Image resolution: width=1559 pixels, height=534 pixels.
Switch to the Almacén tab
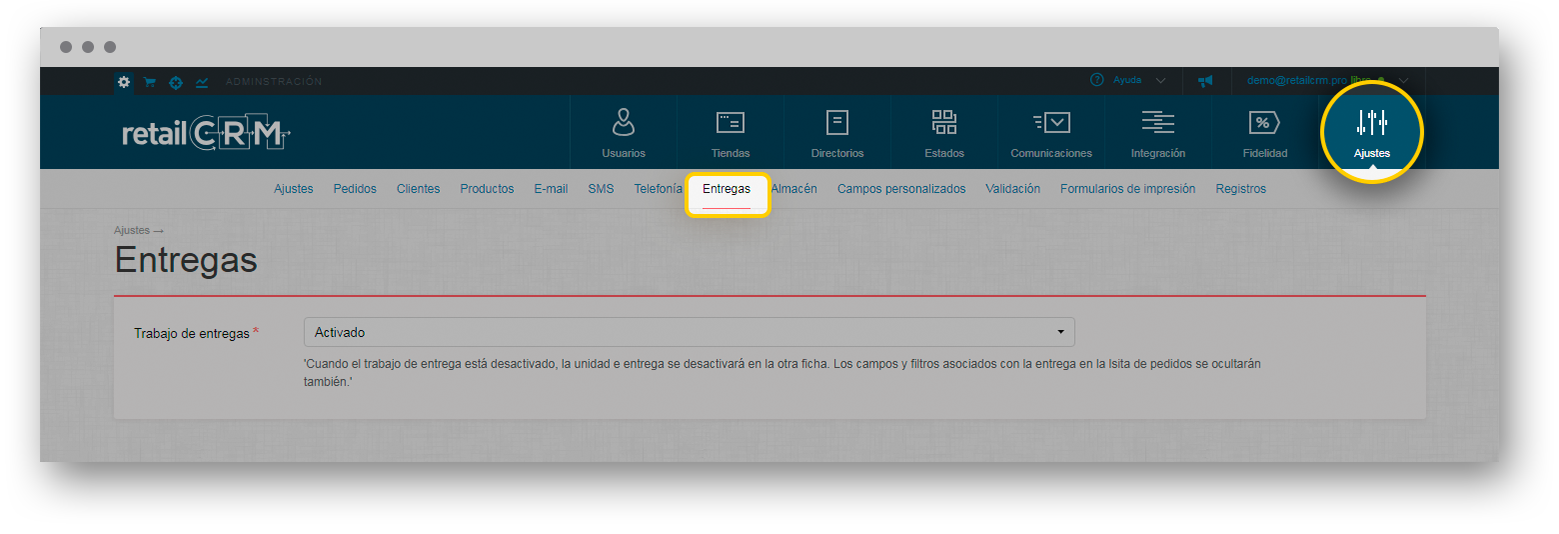(x=794, y=189)
